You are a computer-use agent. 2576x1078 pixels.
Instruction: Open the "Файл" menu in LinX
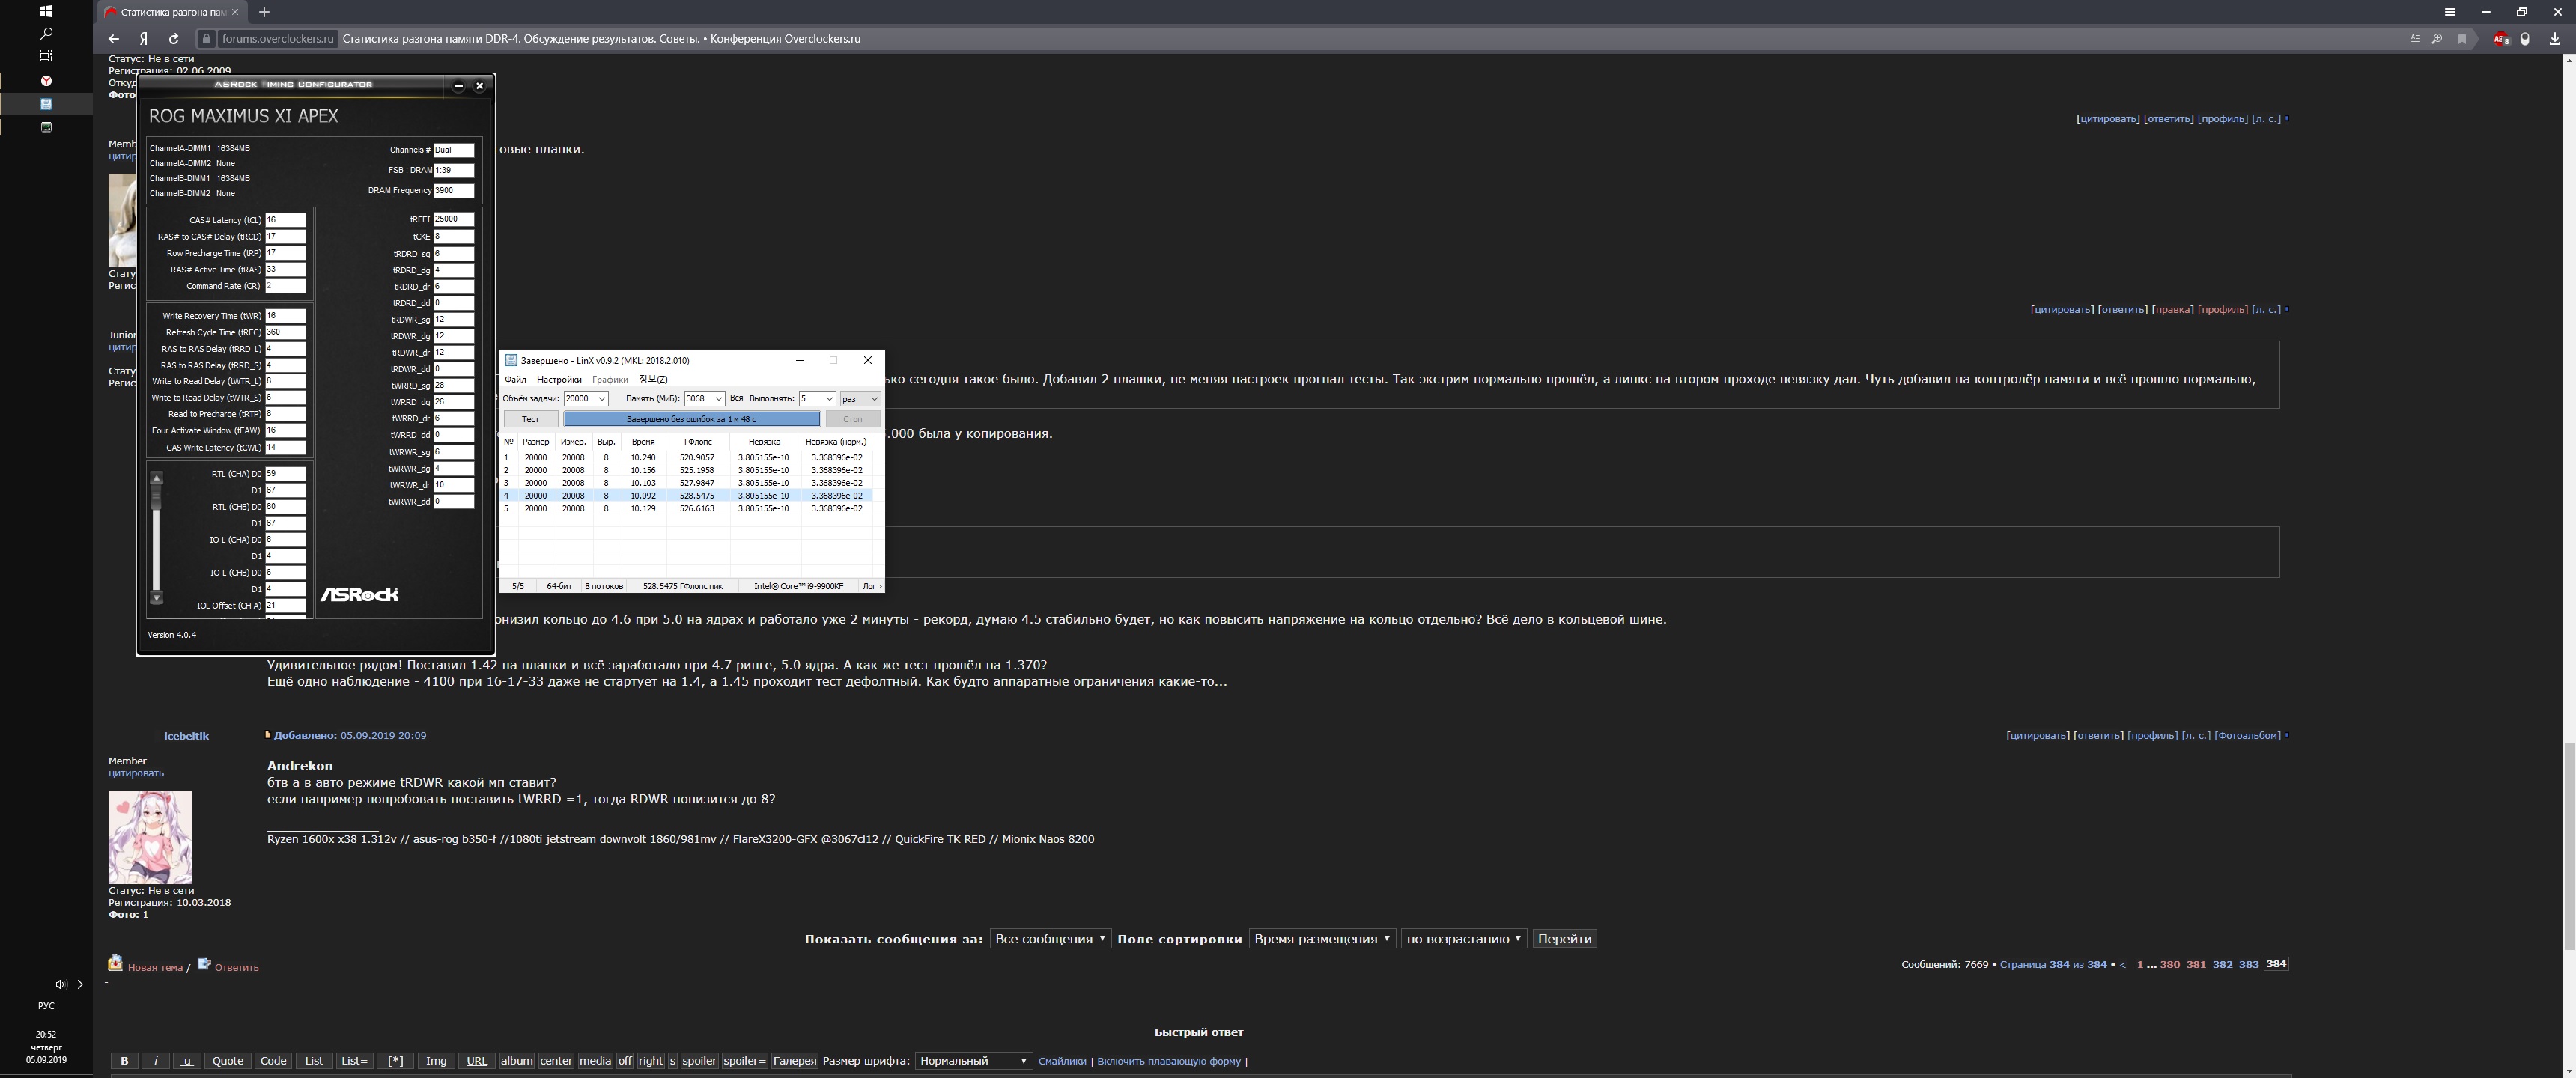[x=515, y=380]
